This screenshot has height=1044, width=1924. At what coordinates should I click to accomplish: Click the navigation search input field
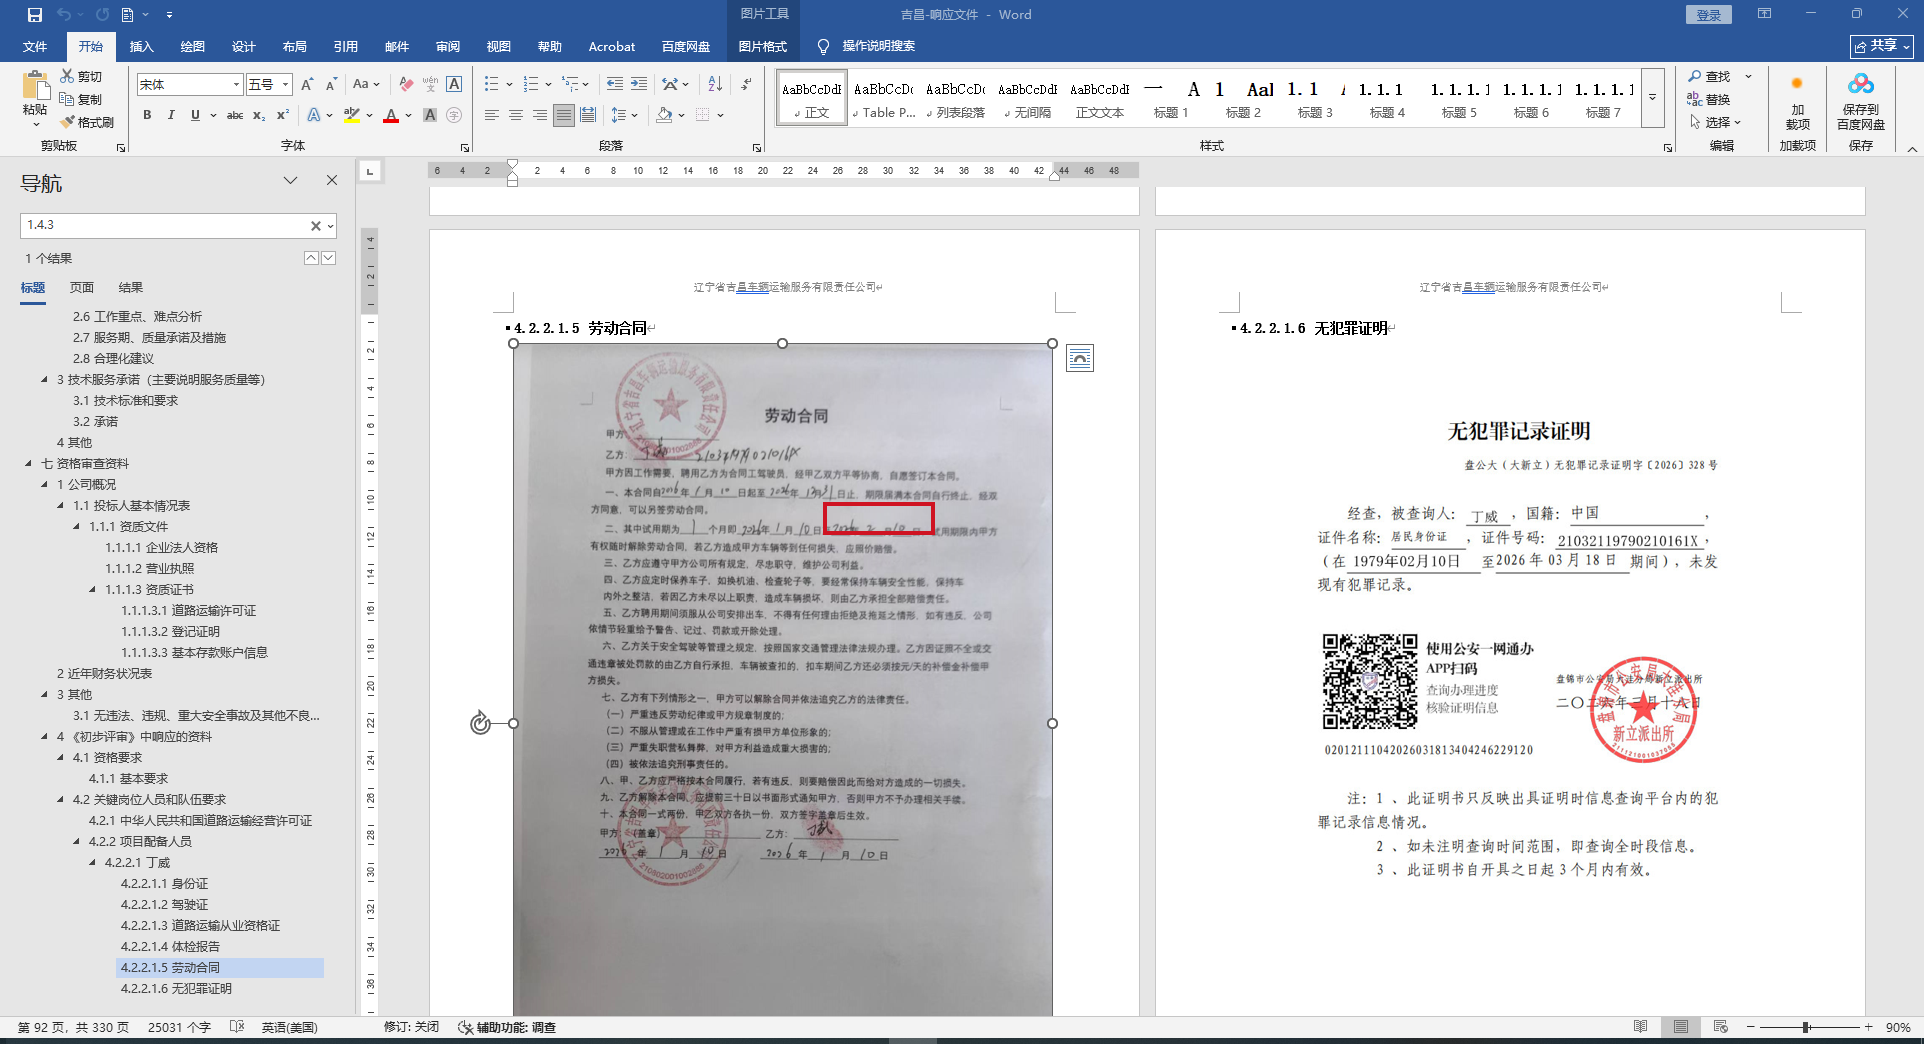click(x=165, y=225)
